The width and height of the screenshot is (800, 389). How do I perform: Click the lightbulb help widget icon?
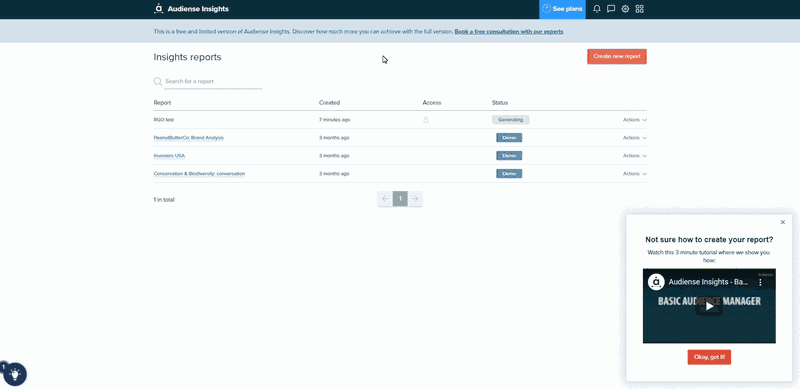[x=15, y=374]
